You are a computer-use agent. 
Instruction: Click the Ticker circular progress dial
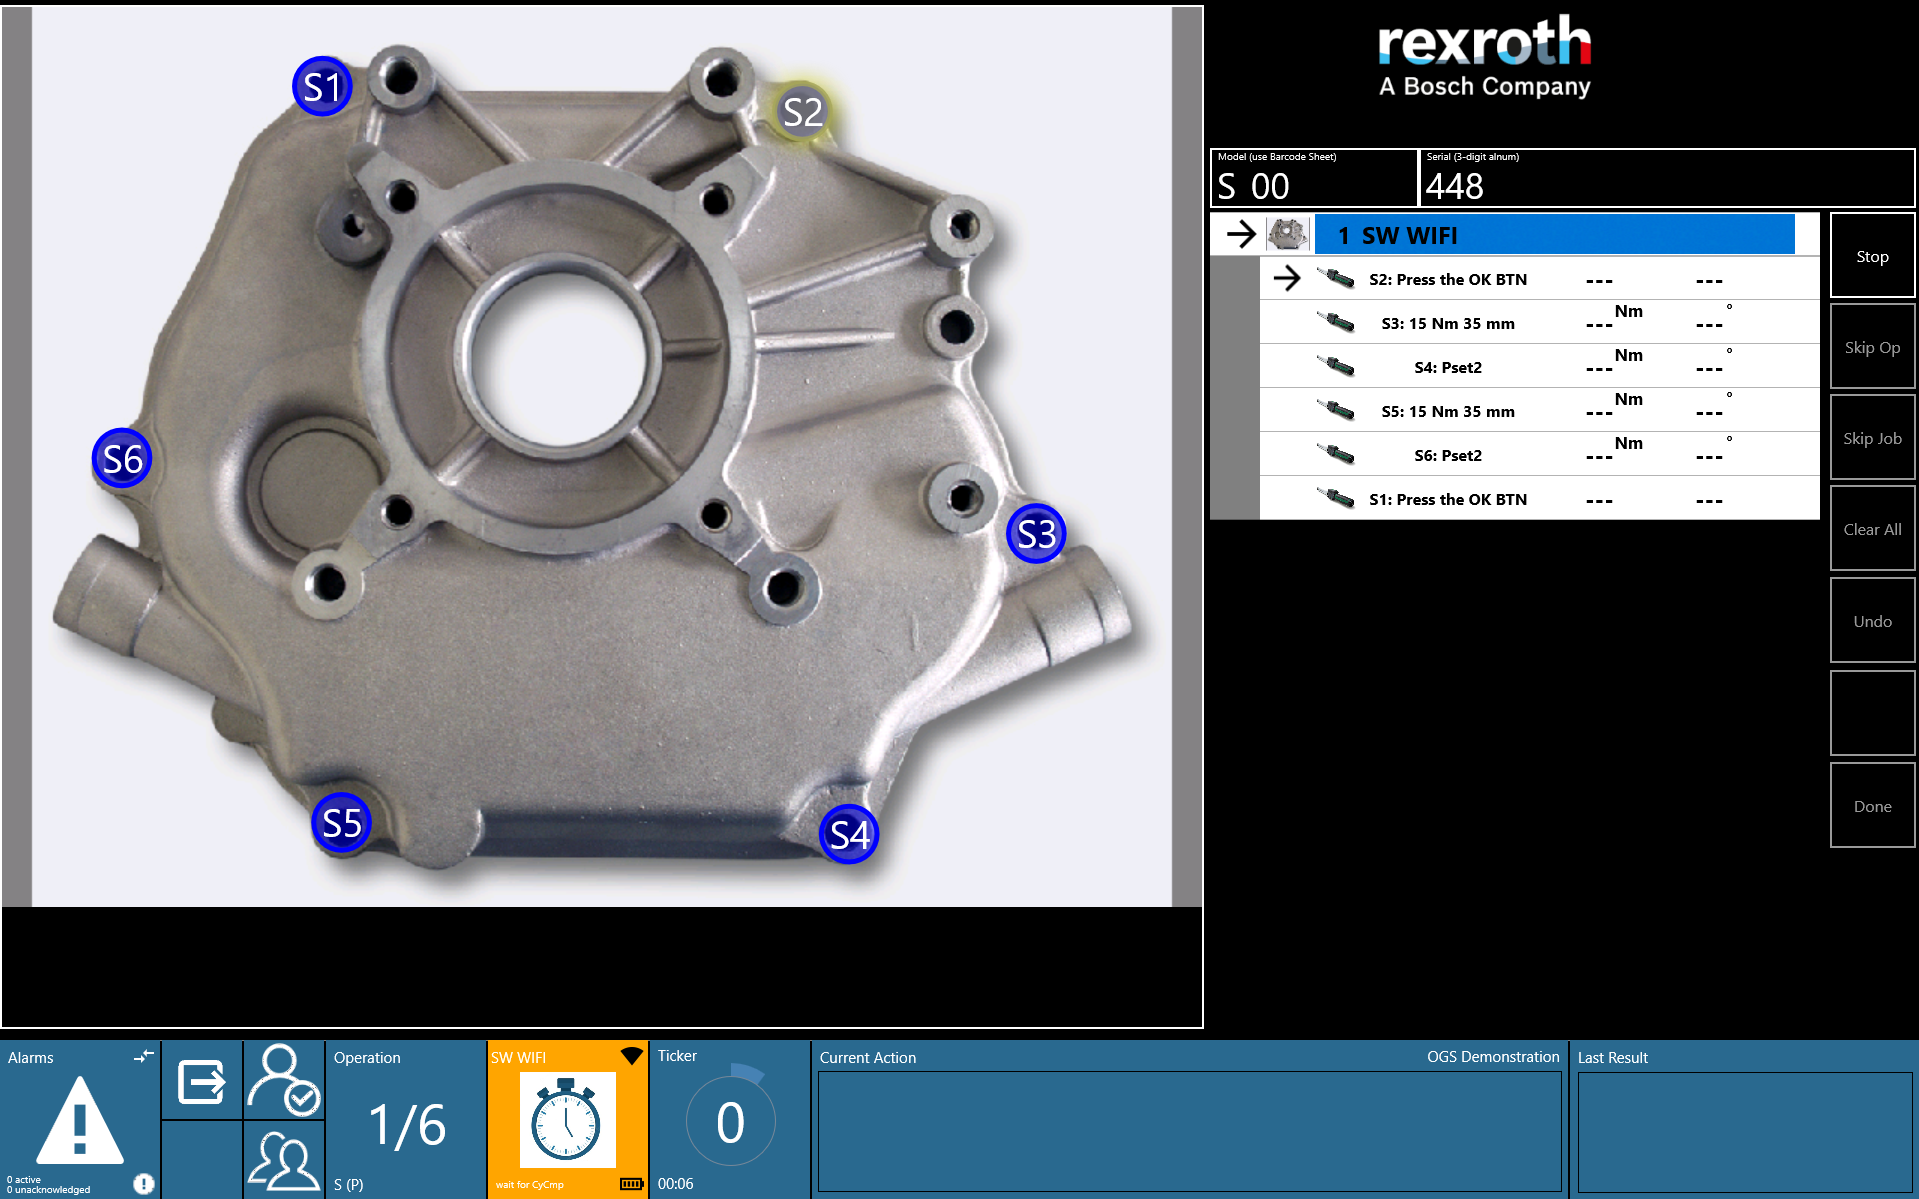[x=730, y=1121]
